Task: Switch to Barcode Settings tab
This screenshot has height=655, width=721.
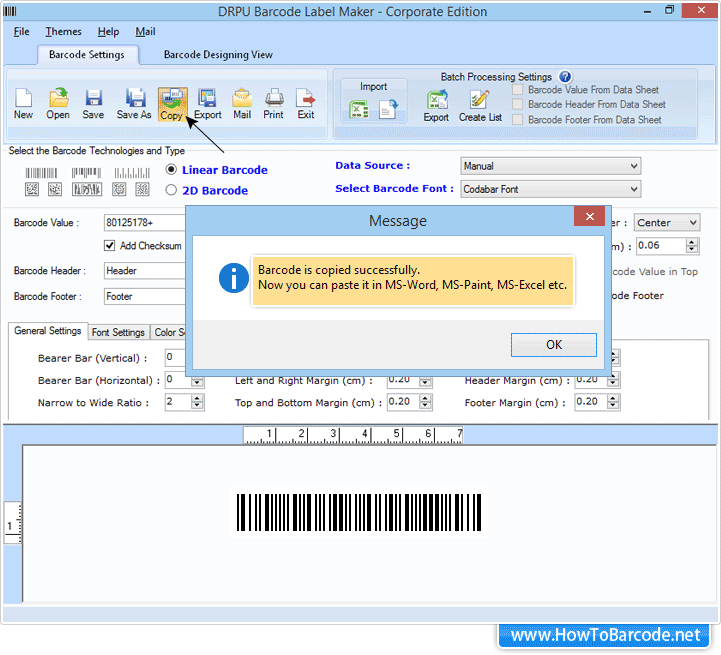Action: [87, 55]
